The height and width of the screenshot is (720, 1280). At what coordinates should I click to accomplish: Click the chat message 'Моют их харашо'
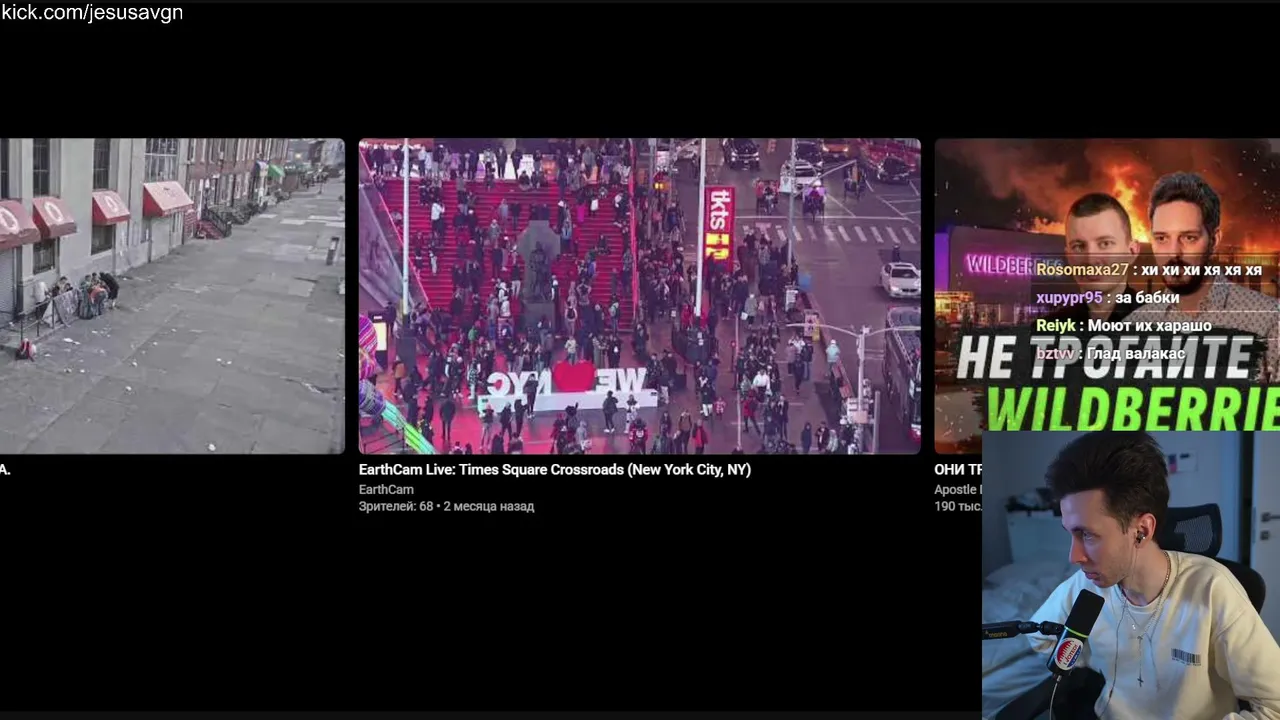(x=1149, y=326)
